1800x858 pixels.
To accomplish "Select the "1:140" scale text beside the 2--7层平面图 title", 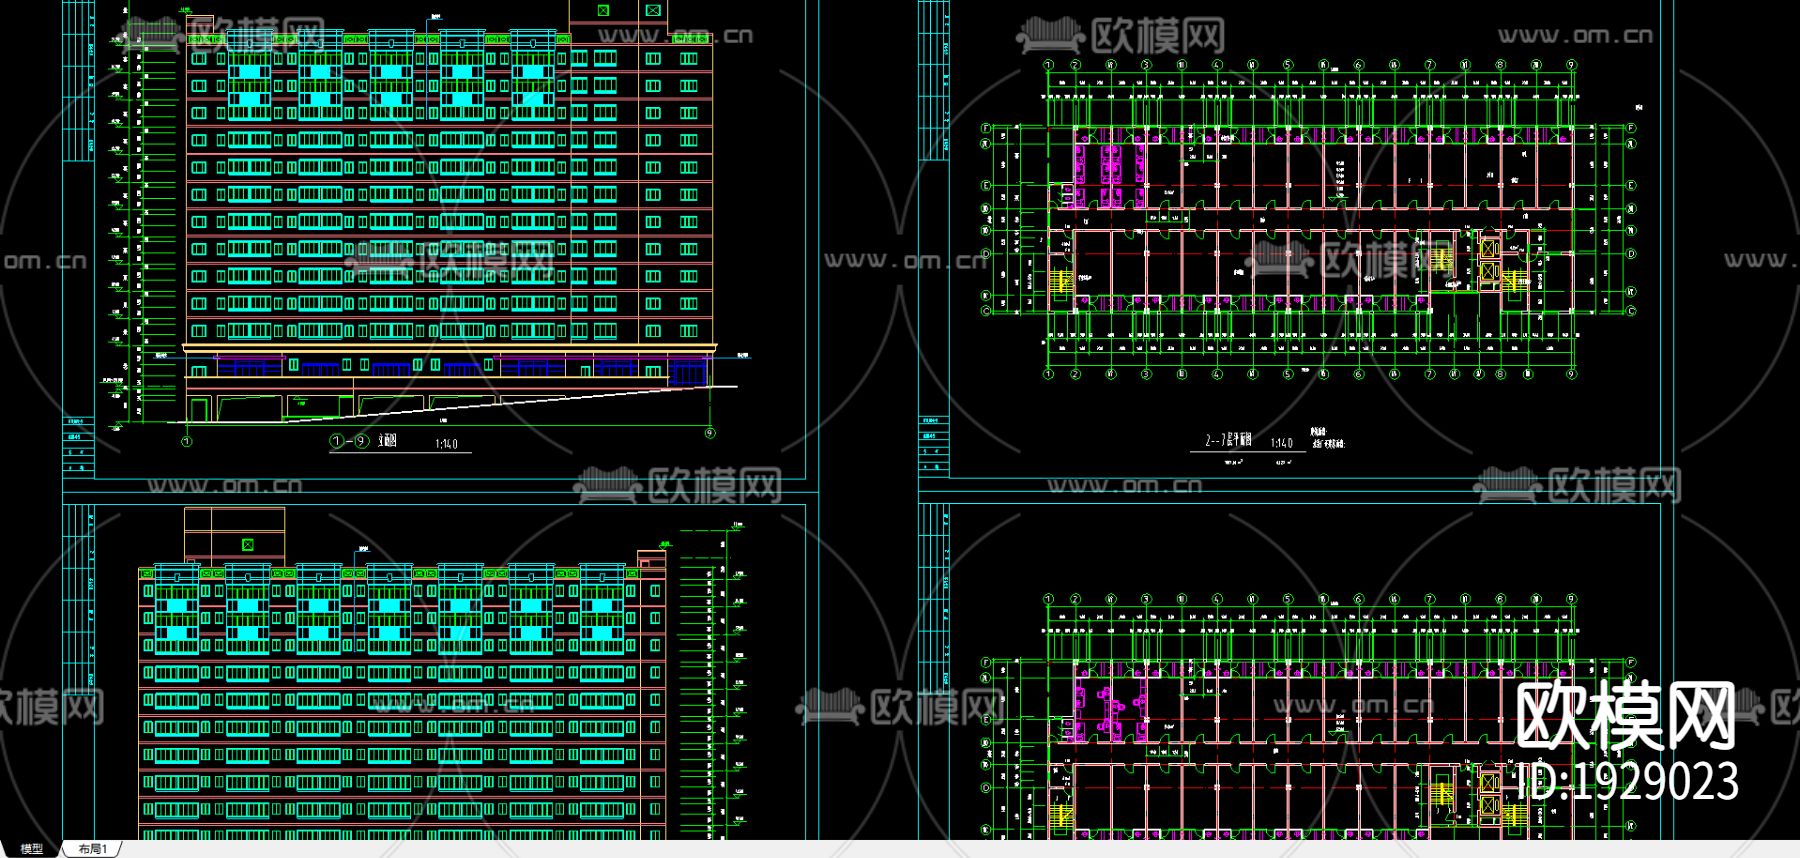I will point(1282,442).
